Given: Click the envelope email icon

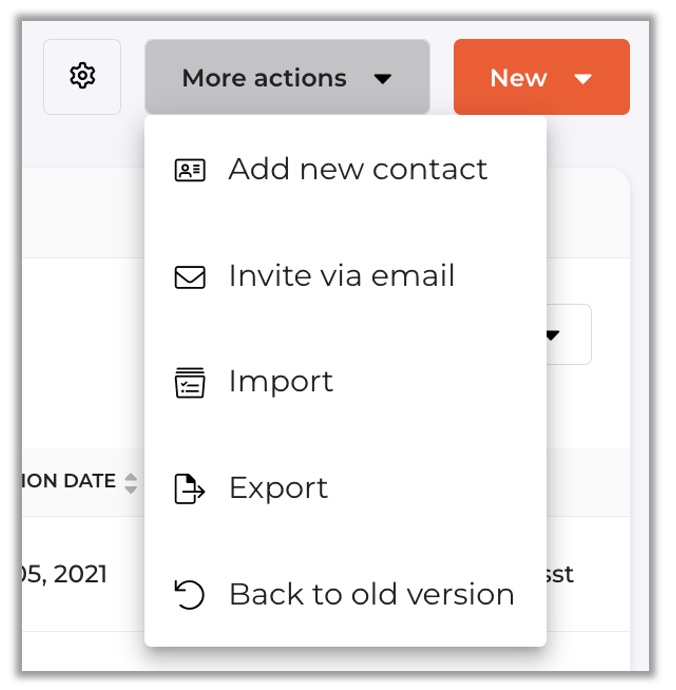Looking at the screenshot, I should (190, 277).
